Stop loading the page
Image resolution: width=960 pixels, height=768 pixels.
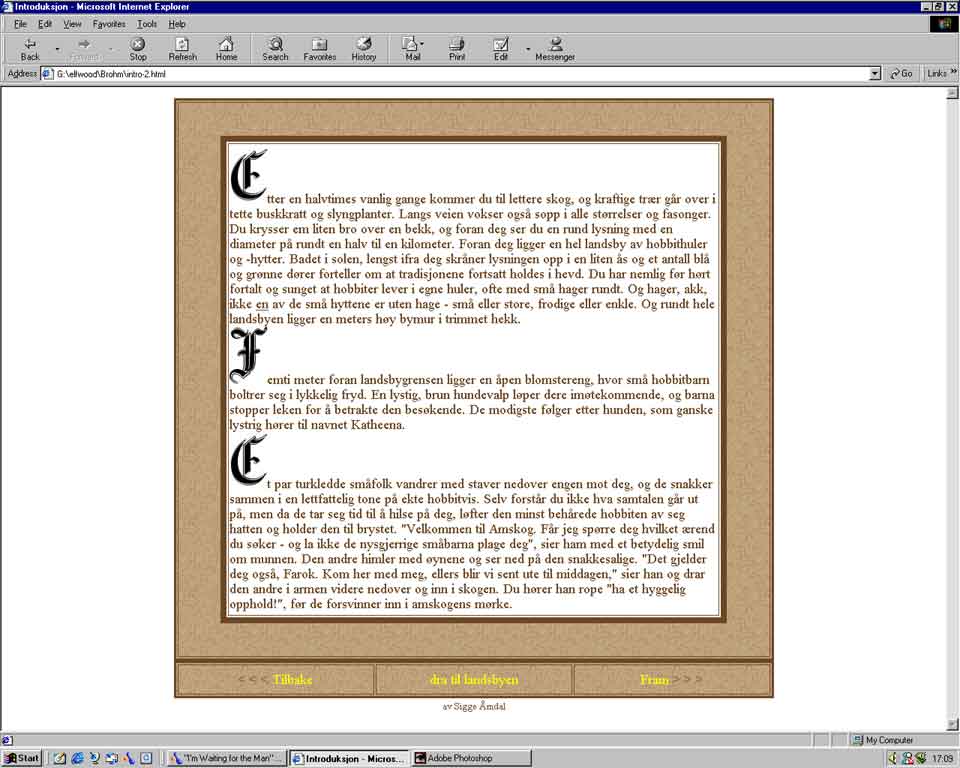click(x=138, y=48)
